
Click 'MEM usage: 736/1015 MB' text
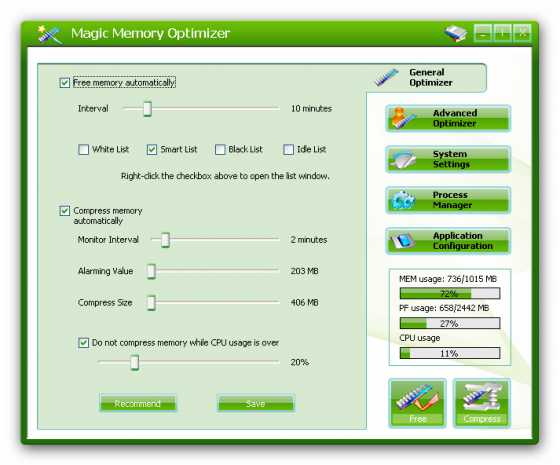coord(448,279)
